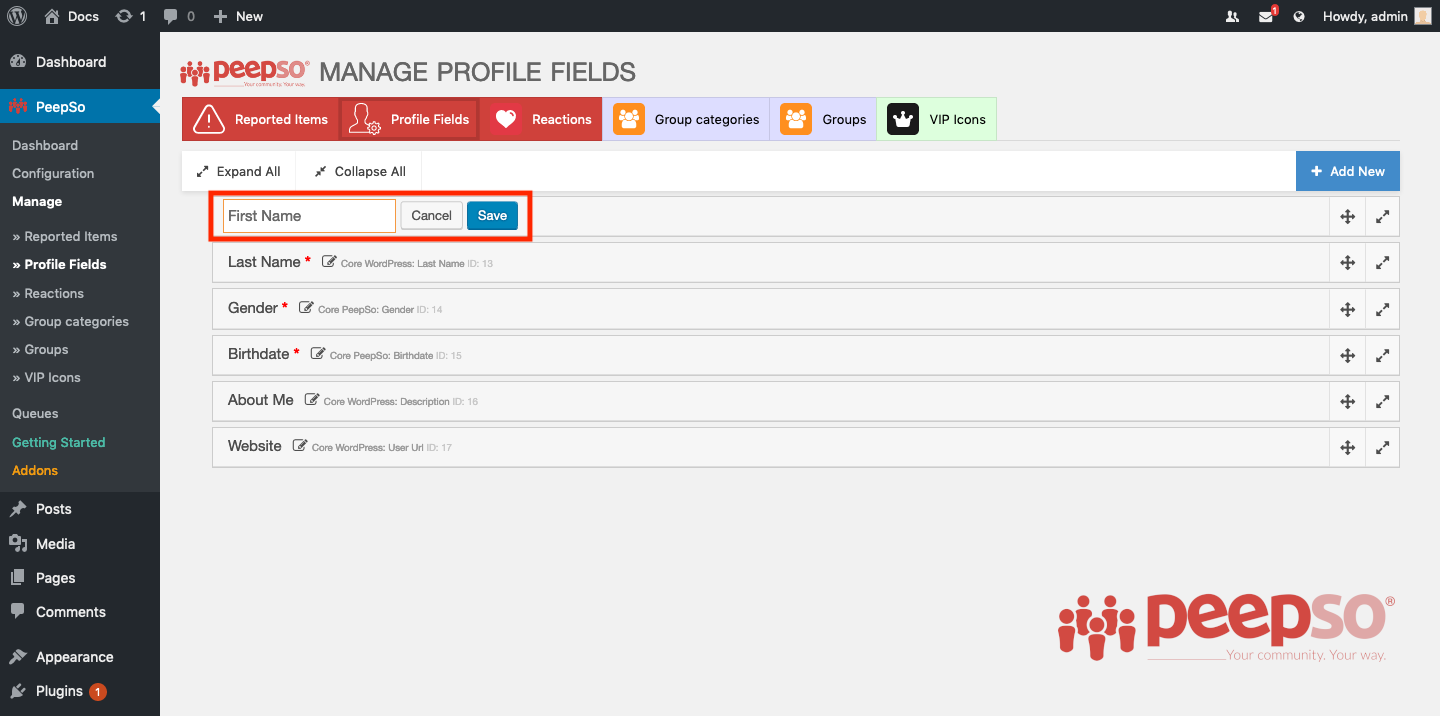Screen dimensions: 1440x716
Task: Go to » Group categories in sidebar
Action: (x=70, y=321)
